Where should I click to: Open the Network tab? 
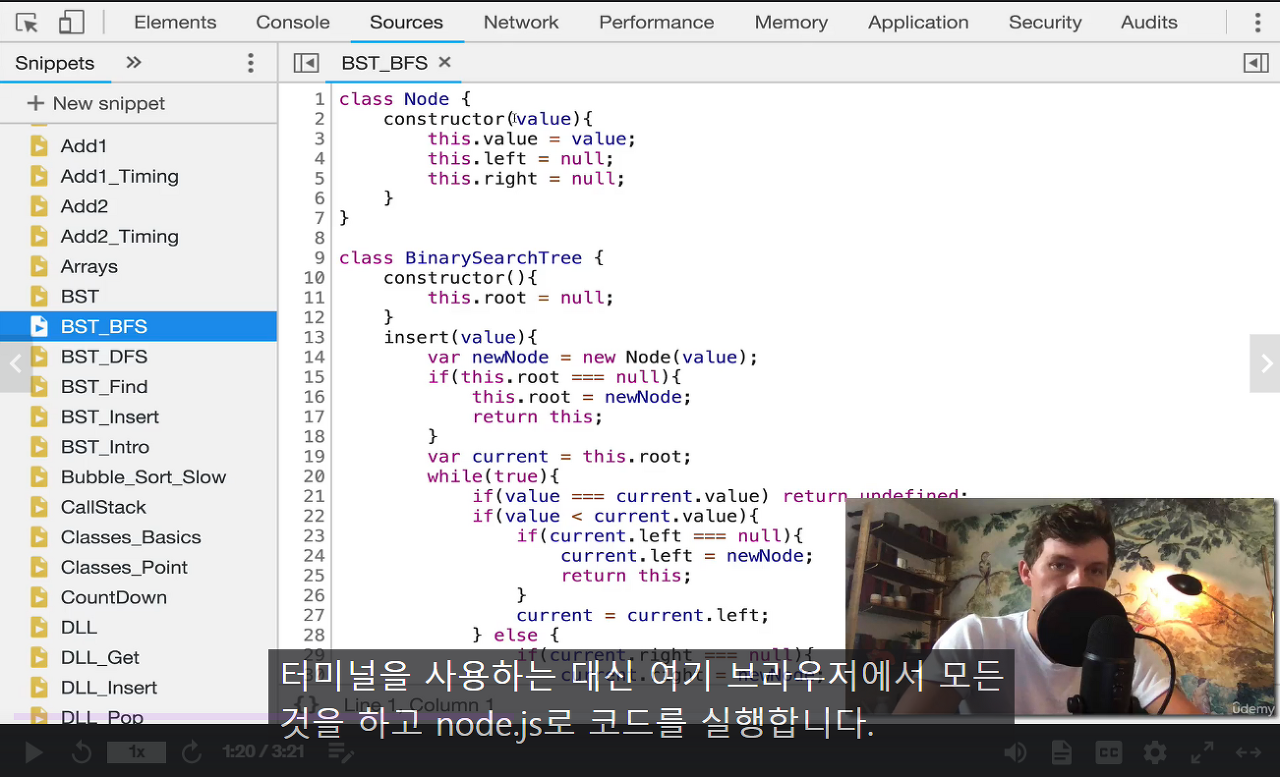pos(521,22)
